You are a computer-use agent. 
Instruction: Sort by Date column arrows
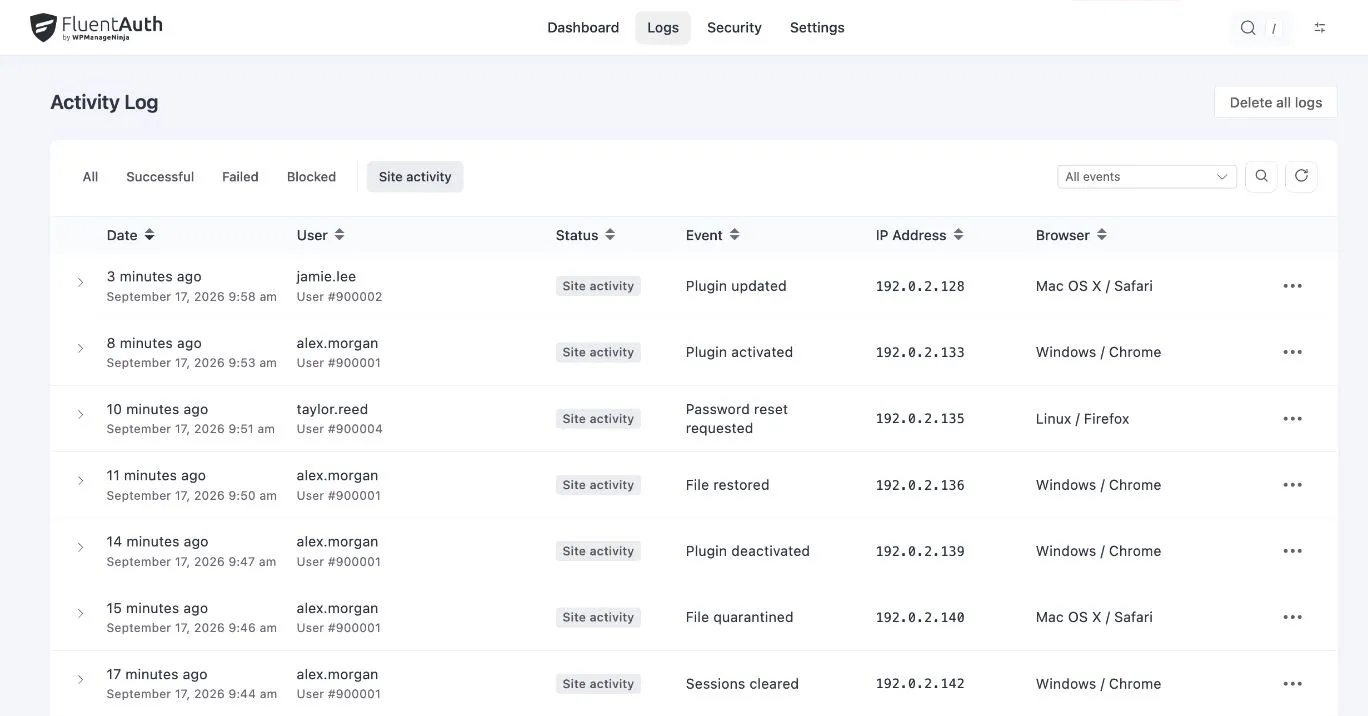click(149, 235)
